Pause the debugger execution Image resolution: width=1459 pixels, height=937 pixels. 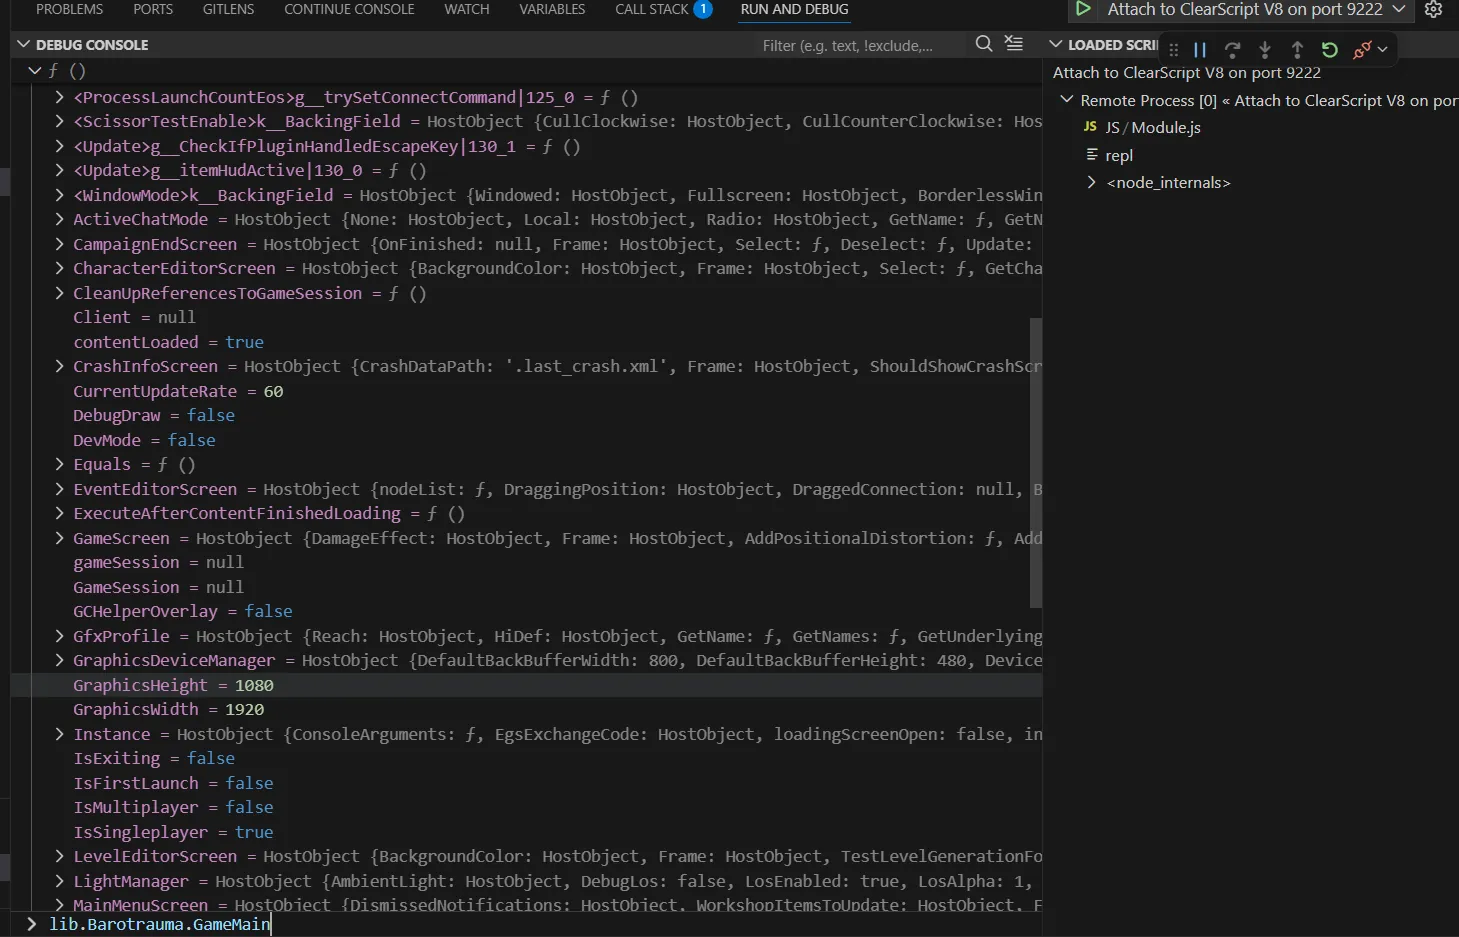click(x=1200, y=50)
